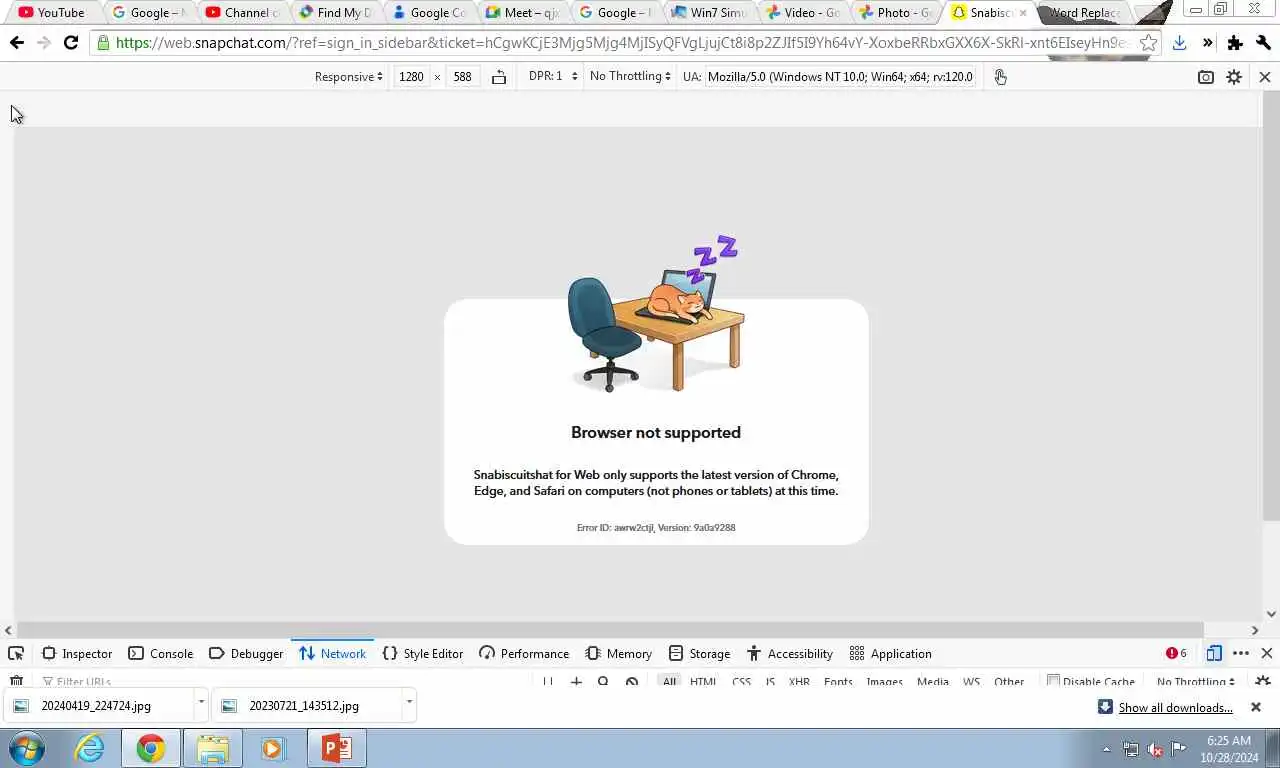Switch to the Memory tab
Image resolution: width=1280 pixels, height=768 pixels.
(x=618, y=653)
